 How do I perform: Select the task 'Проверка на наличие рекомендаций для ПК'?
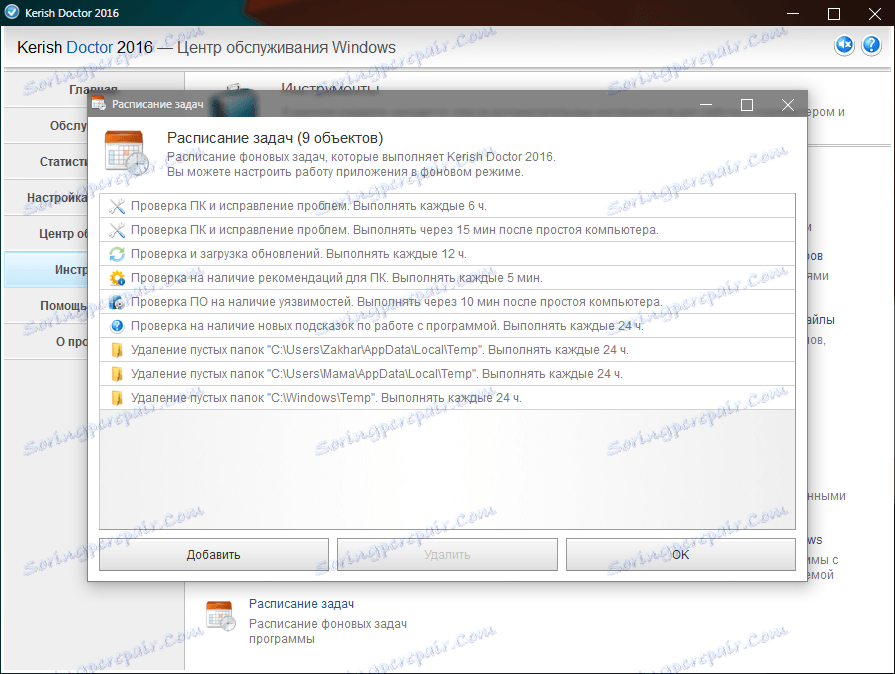pos(447,278)
